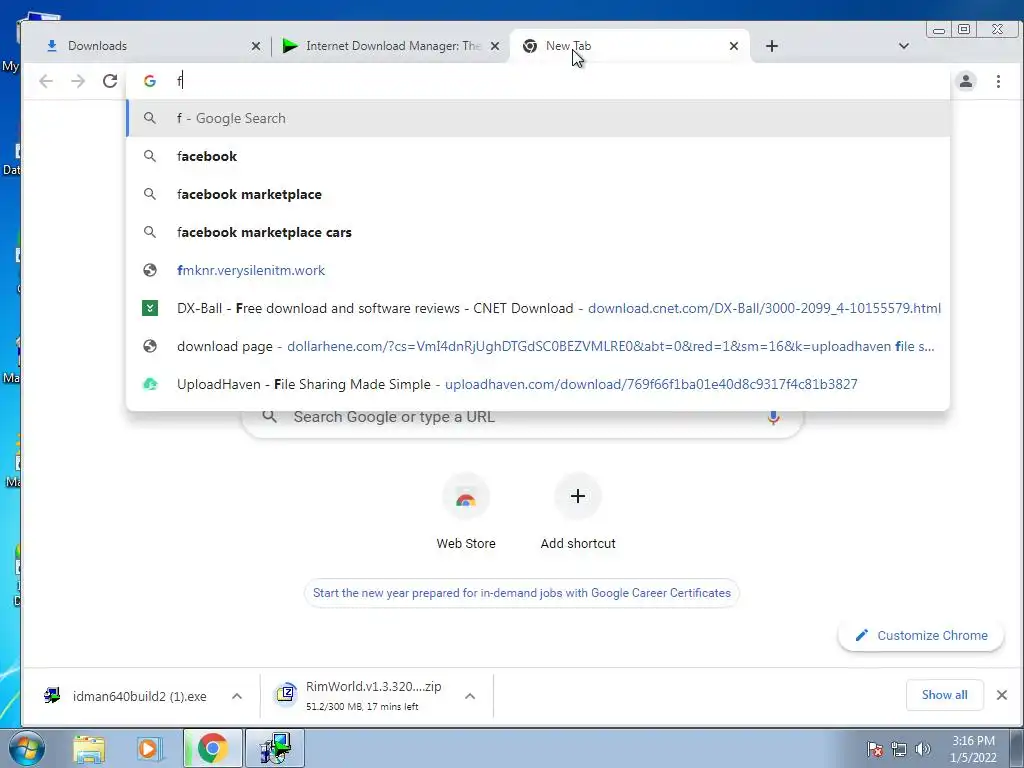Click the UploadHaven cloud favicon
The image size is (1024, 768).
[x=150, y=384]
